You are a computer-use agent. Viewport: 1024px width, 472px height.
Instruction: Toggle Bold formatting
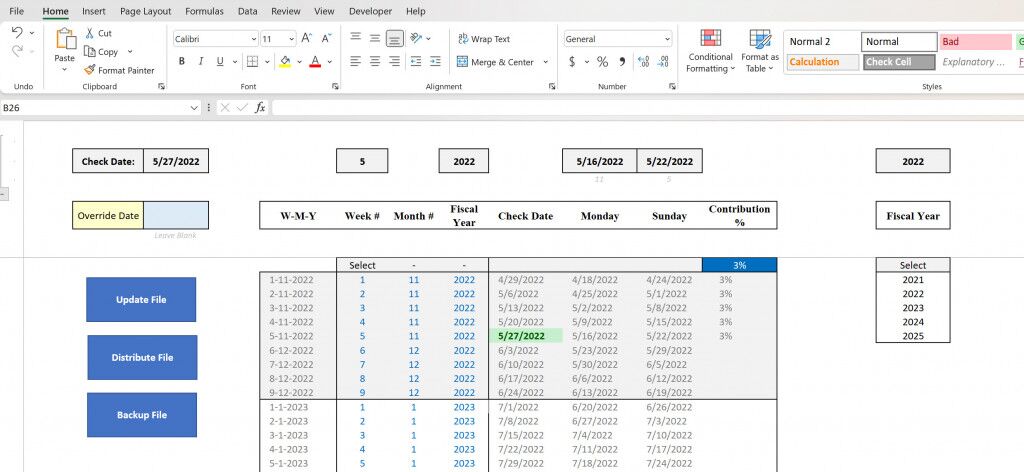click(181, 62)
